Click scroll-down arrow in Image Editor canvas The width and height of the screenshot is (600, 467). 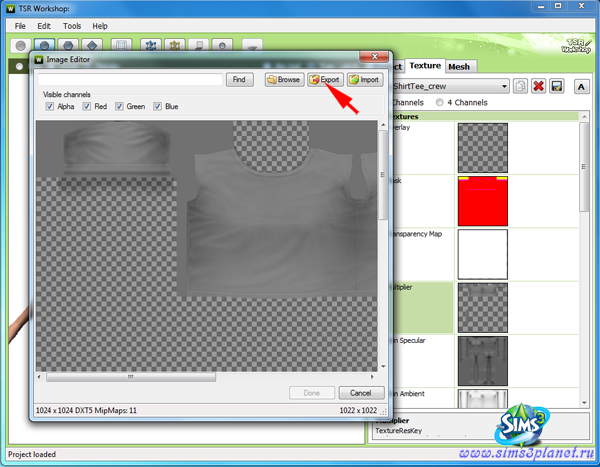tap(383, 366)
